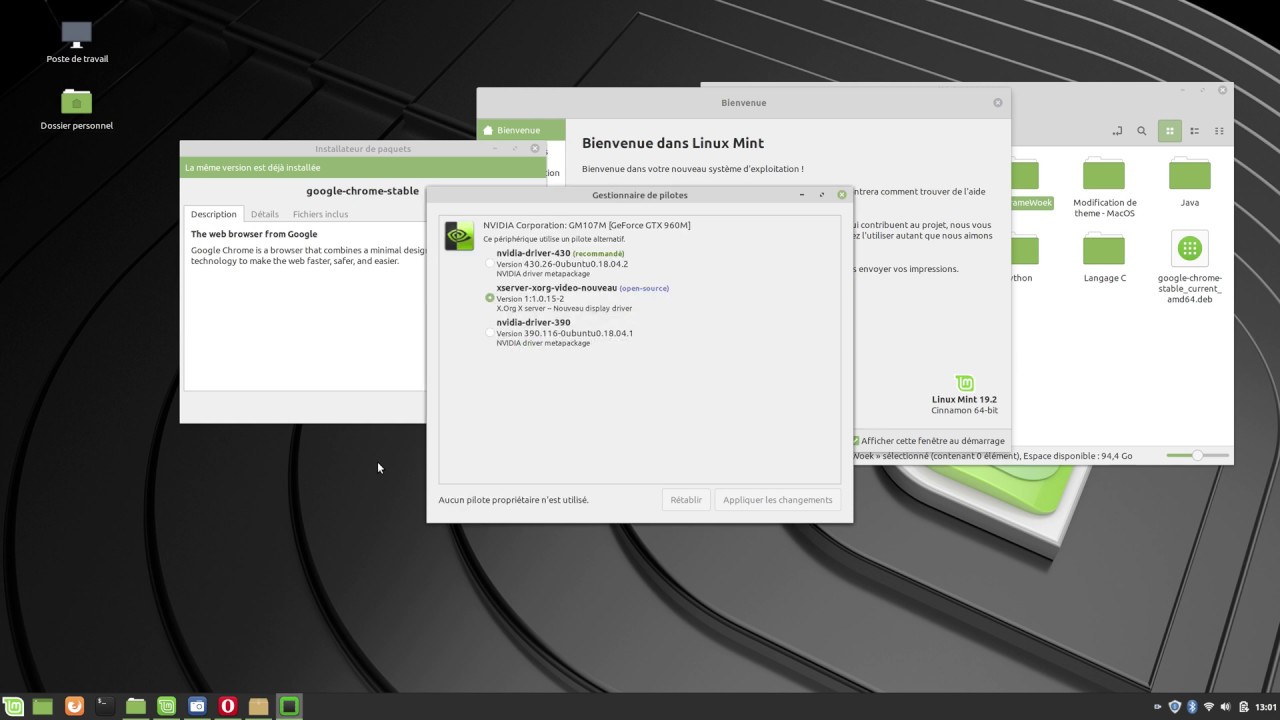Open the Bluetooth tray icon
This screenshot has height=720, width=1280.
(1192, 707)
